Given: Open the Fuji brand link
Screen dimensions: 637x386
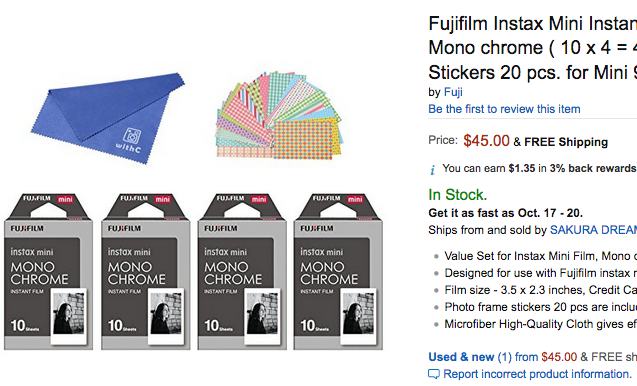Looking at the screenshot, I should (x=453, y=92).
